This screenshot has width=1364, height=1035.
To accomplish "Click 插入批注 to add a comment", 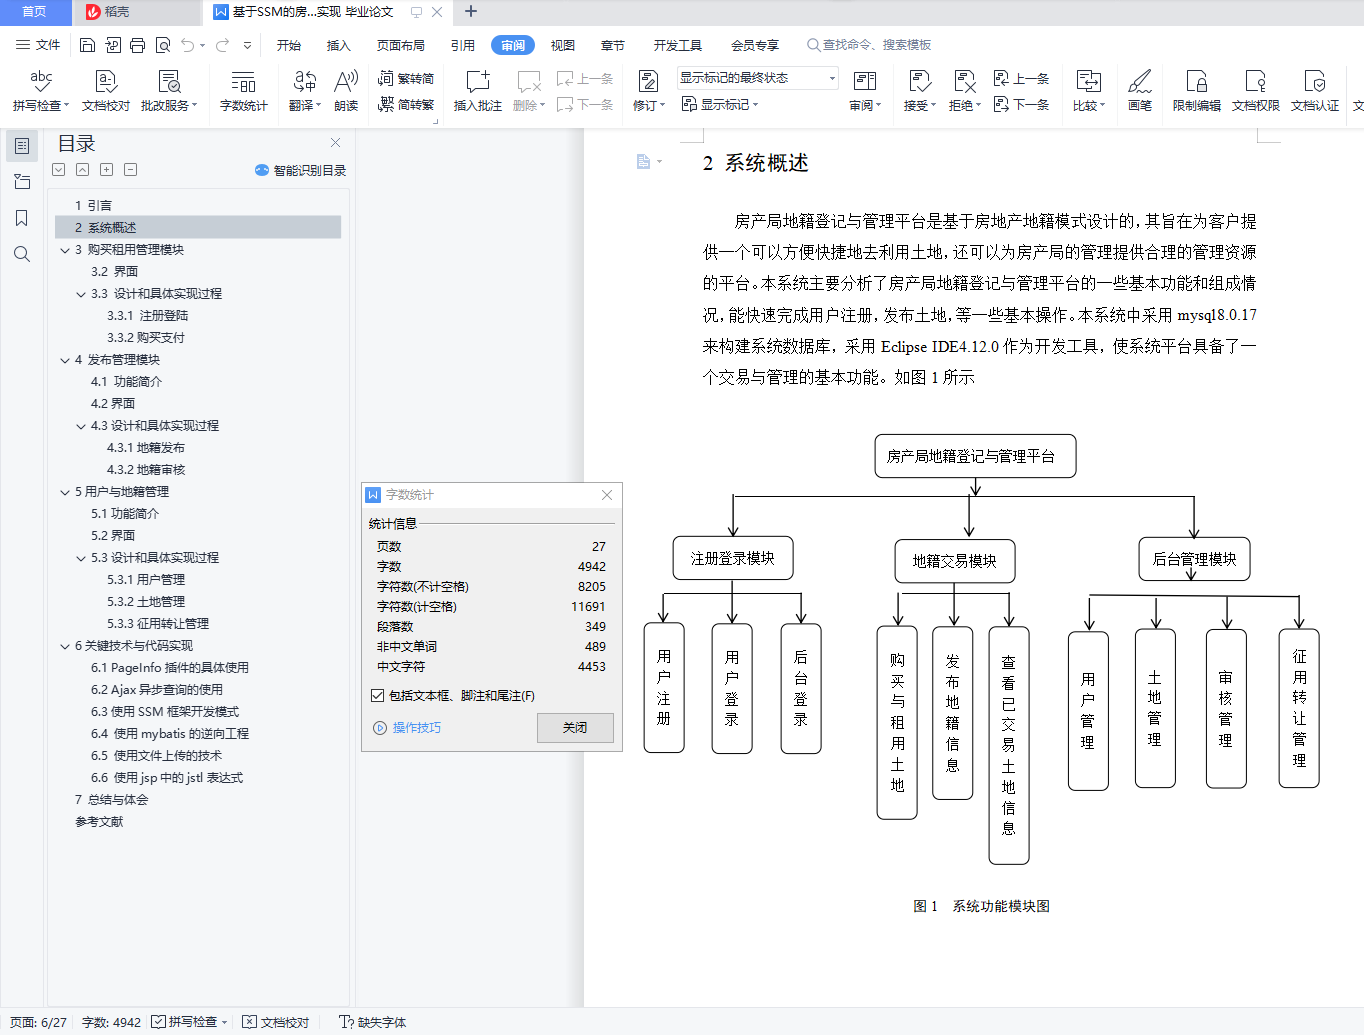I will click(x=478, y=90).
